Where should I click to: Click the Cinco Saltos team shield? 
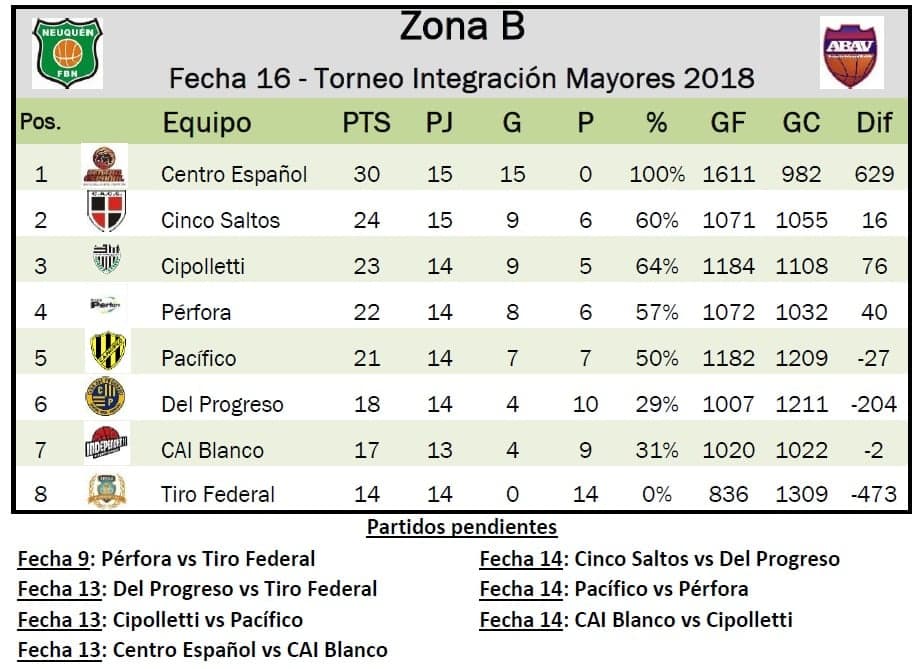104,212
